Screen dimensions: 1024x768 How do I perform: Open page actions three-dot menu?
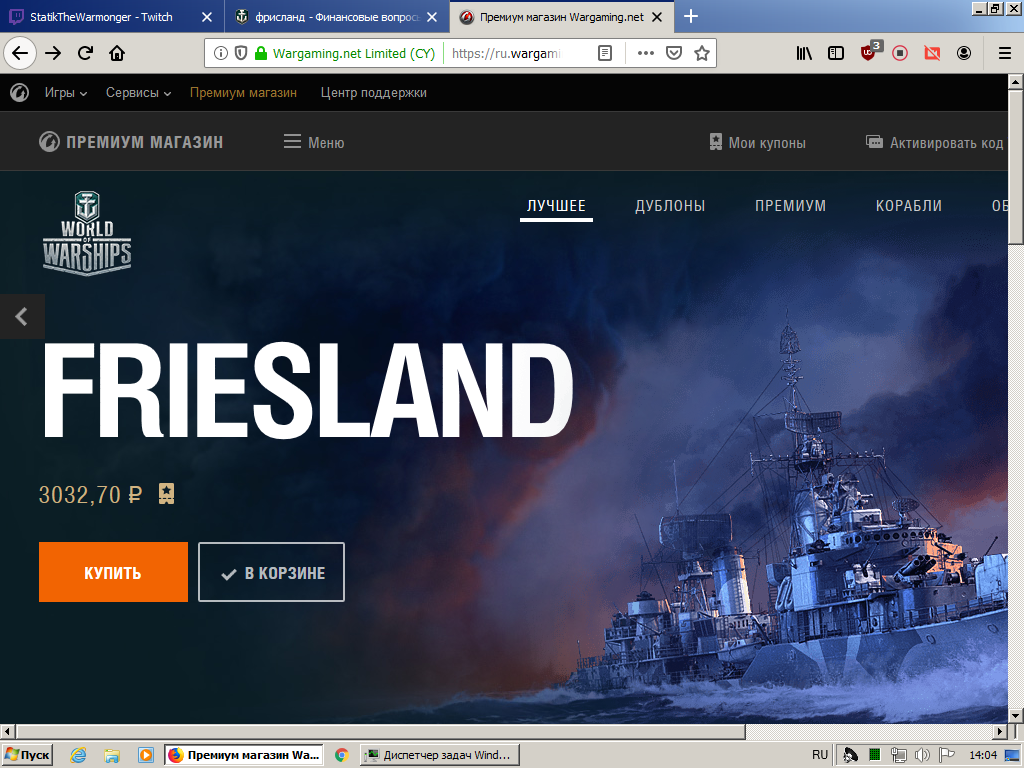point(645,53)
